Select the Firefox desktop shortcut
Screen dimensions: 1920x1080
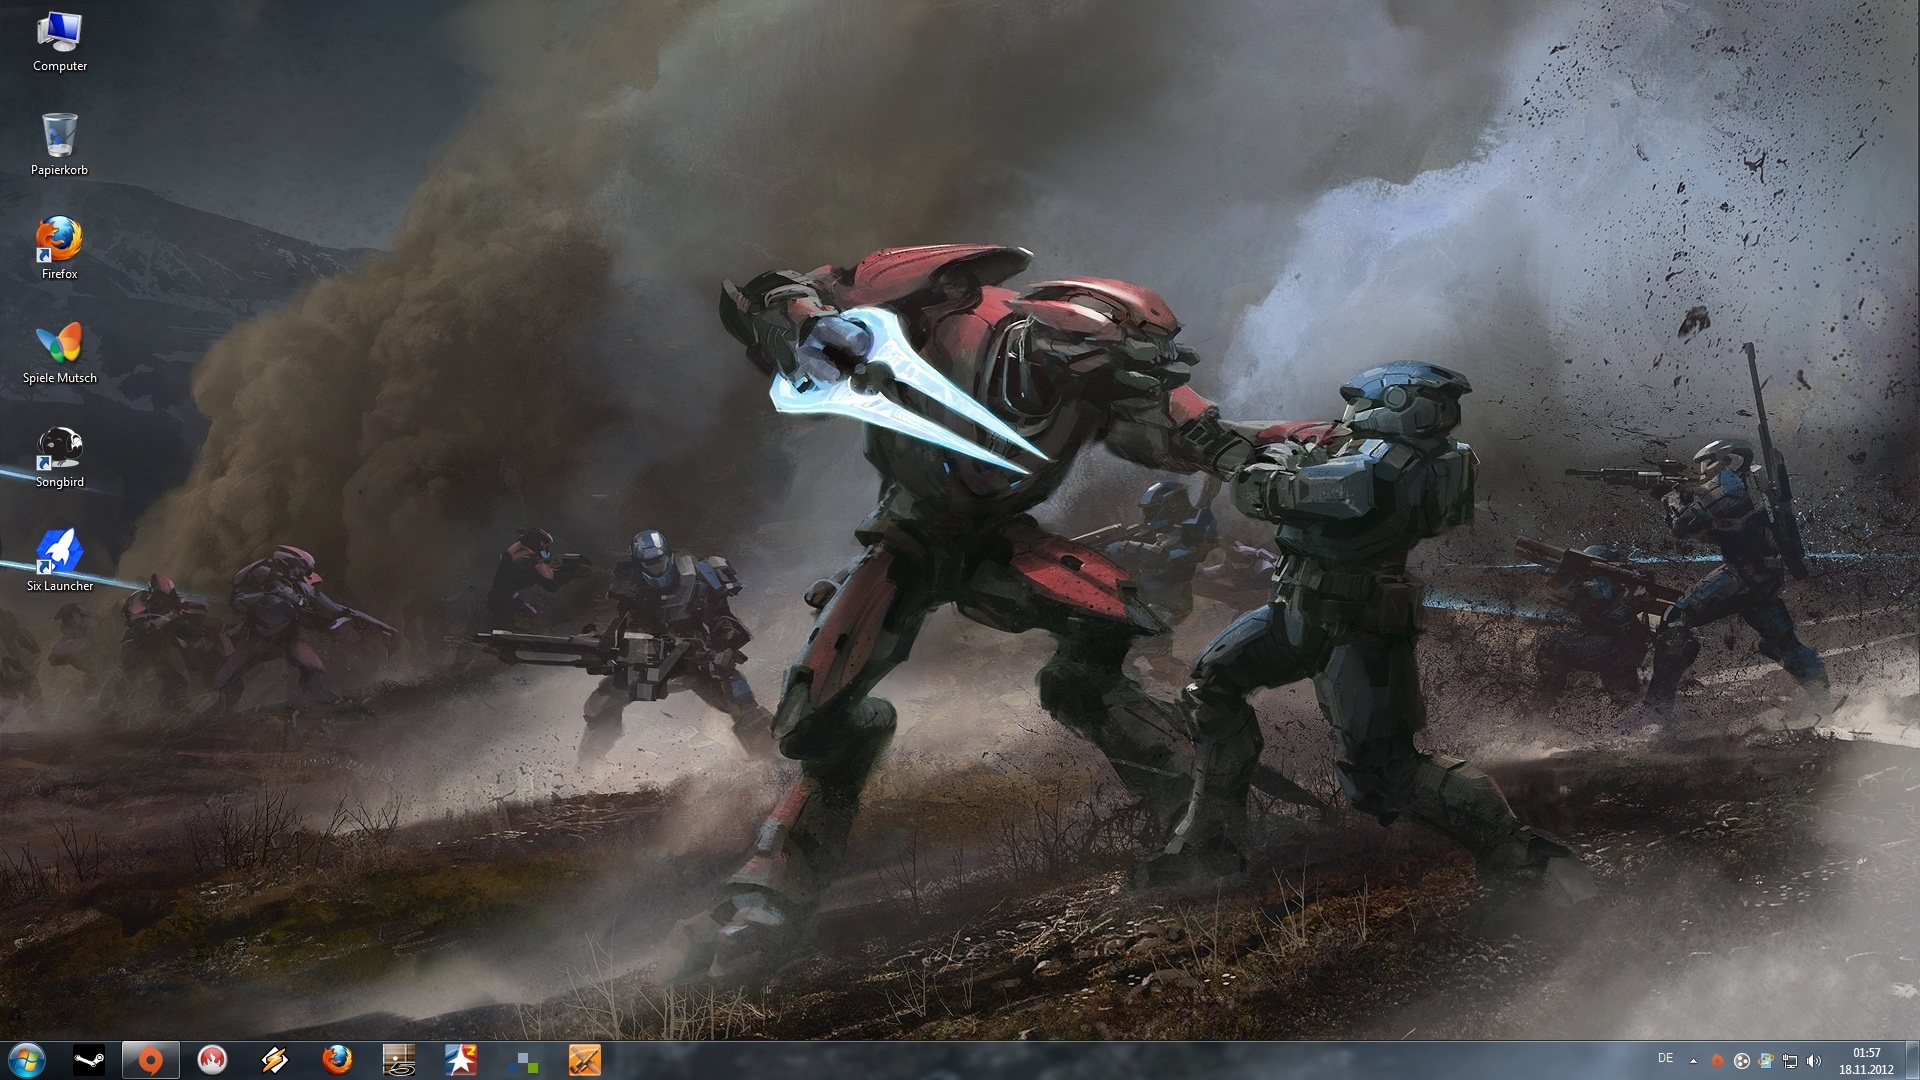[60, 248]
